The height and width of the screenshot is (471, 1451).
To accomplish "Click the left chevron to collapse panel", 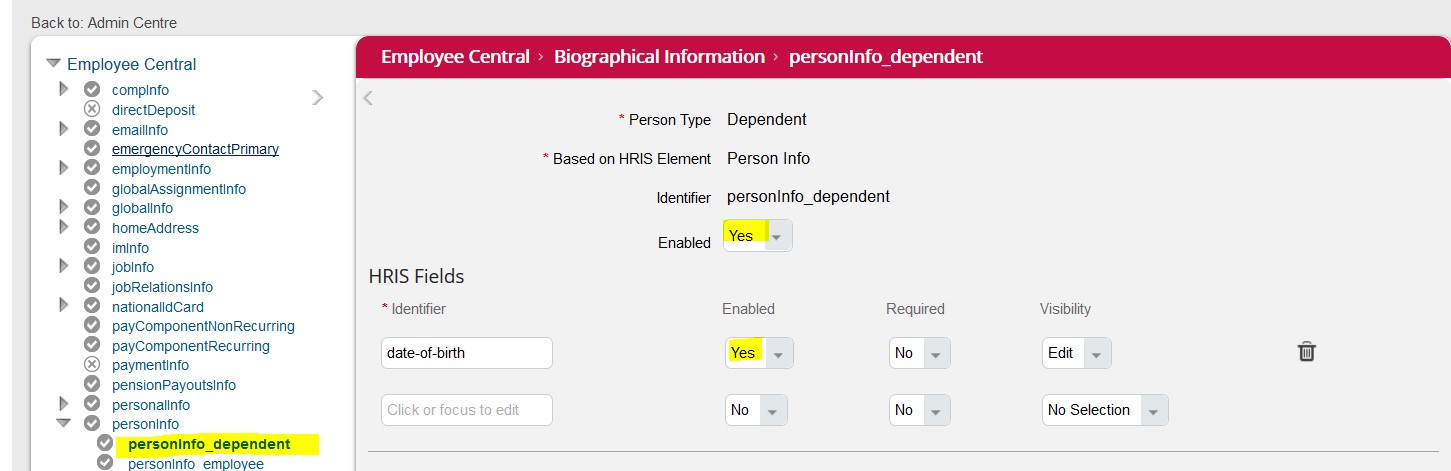I will tap(368, 98).
